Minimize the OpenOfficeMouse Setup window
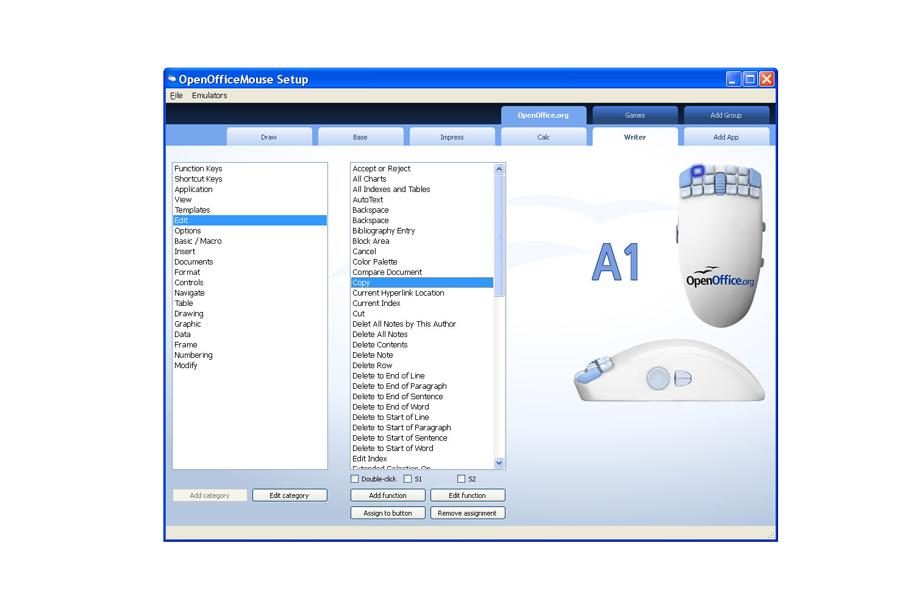This screenshot has width=900, height=607. (733, 79)
